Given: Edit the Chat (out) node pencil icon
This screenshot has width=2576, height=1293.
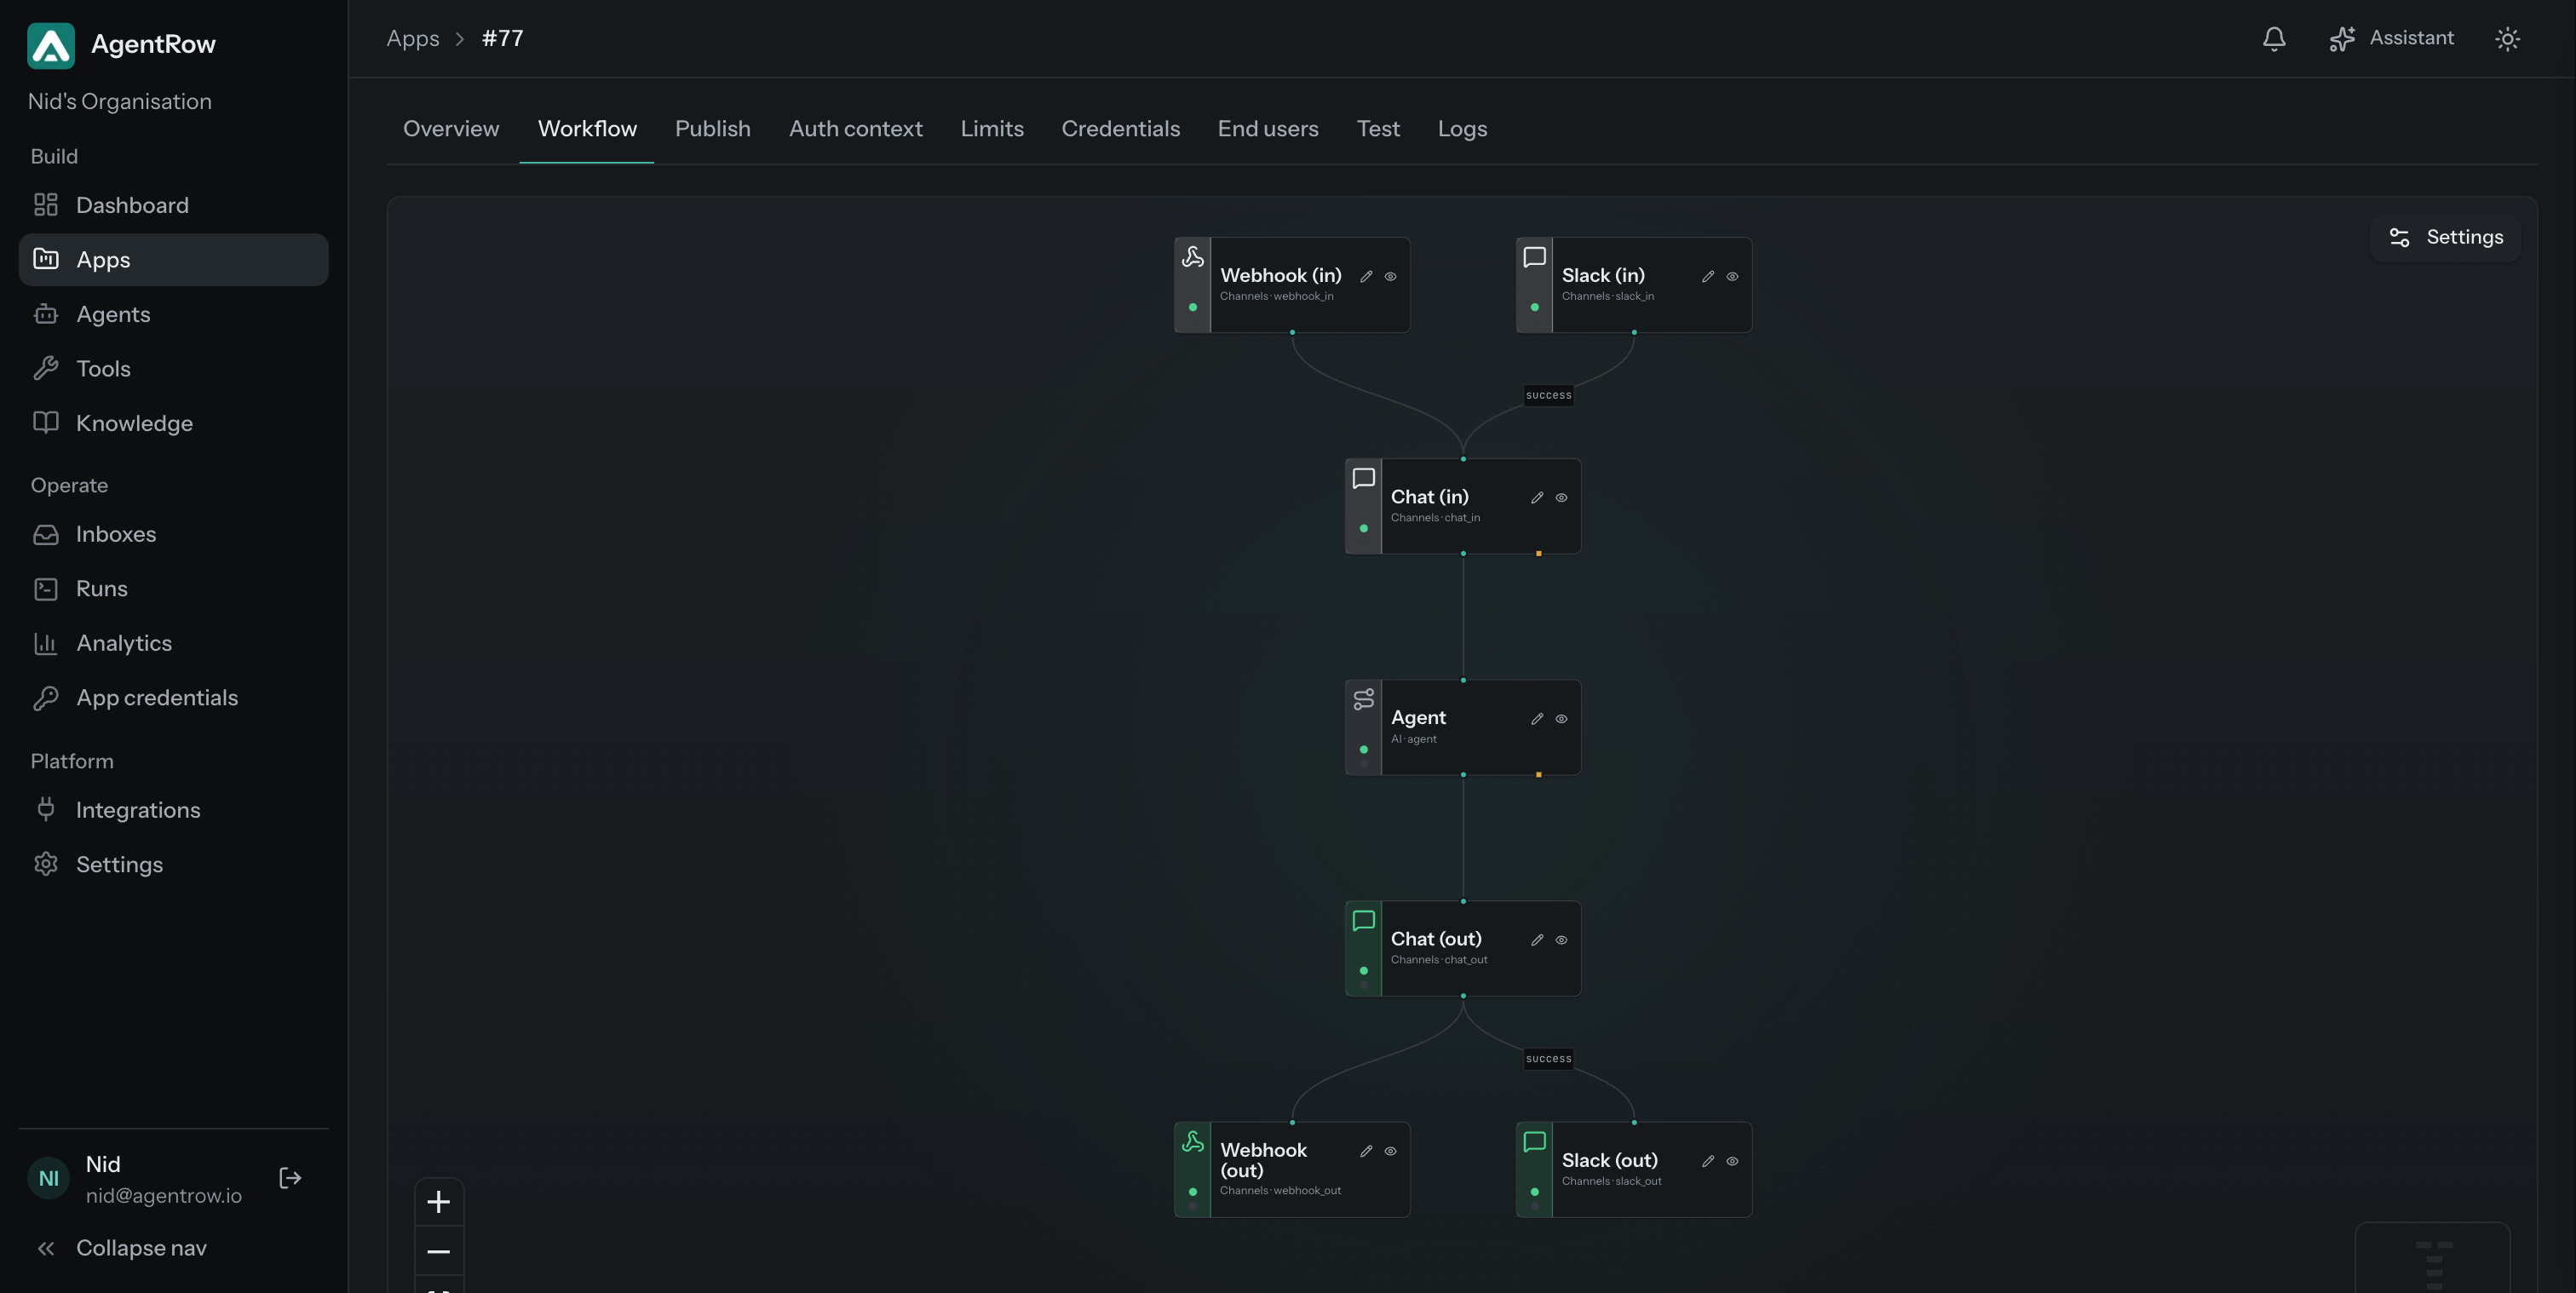Looking at the screenshot, I should point(1537,940).
